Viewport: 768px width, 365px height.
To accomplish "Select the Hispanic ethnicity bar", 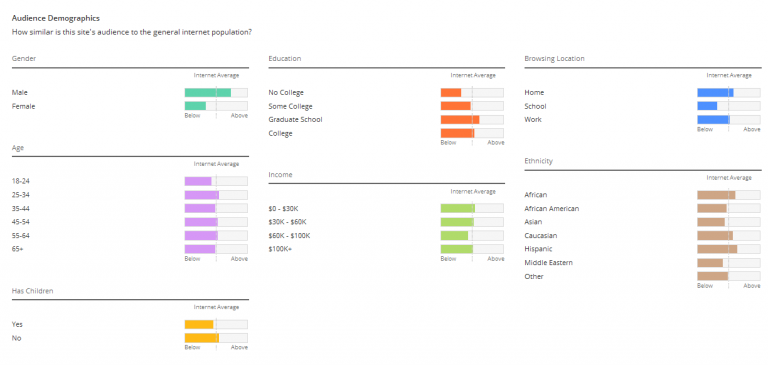I will tap(729, 249).
